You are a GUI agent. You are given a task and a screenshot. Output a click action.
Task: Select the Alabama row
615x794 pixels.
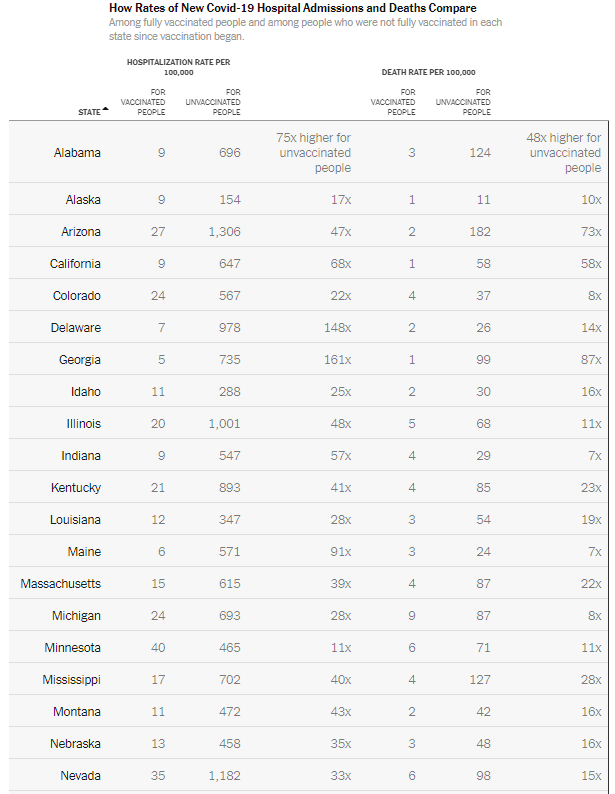click(308, 152)
